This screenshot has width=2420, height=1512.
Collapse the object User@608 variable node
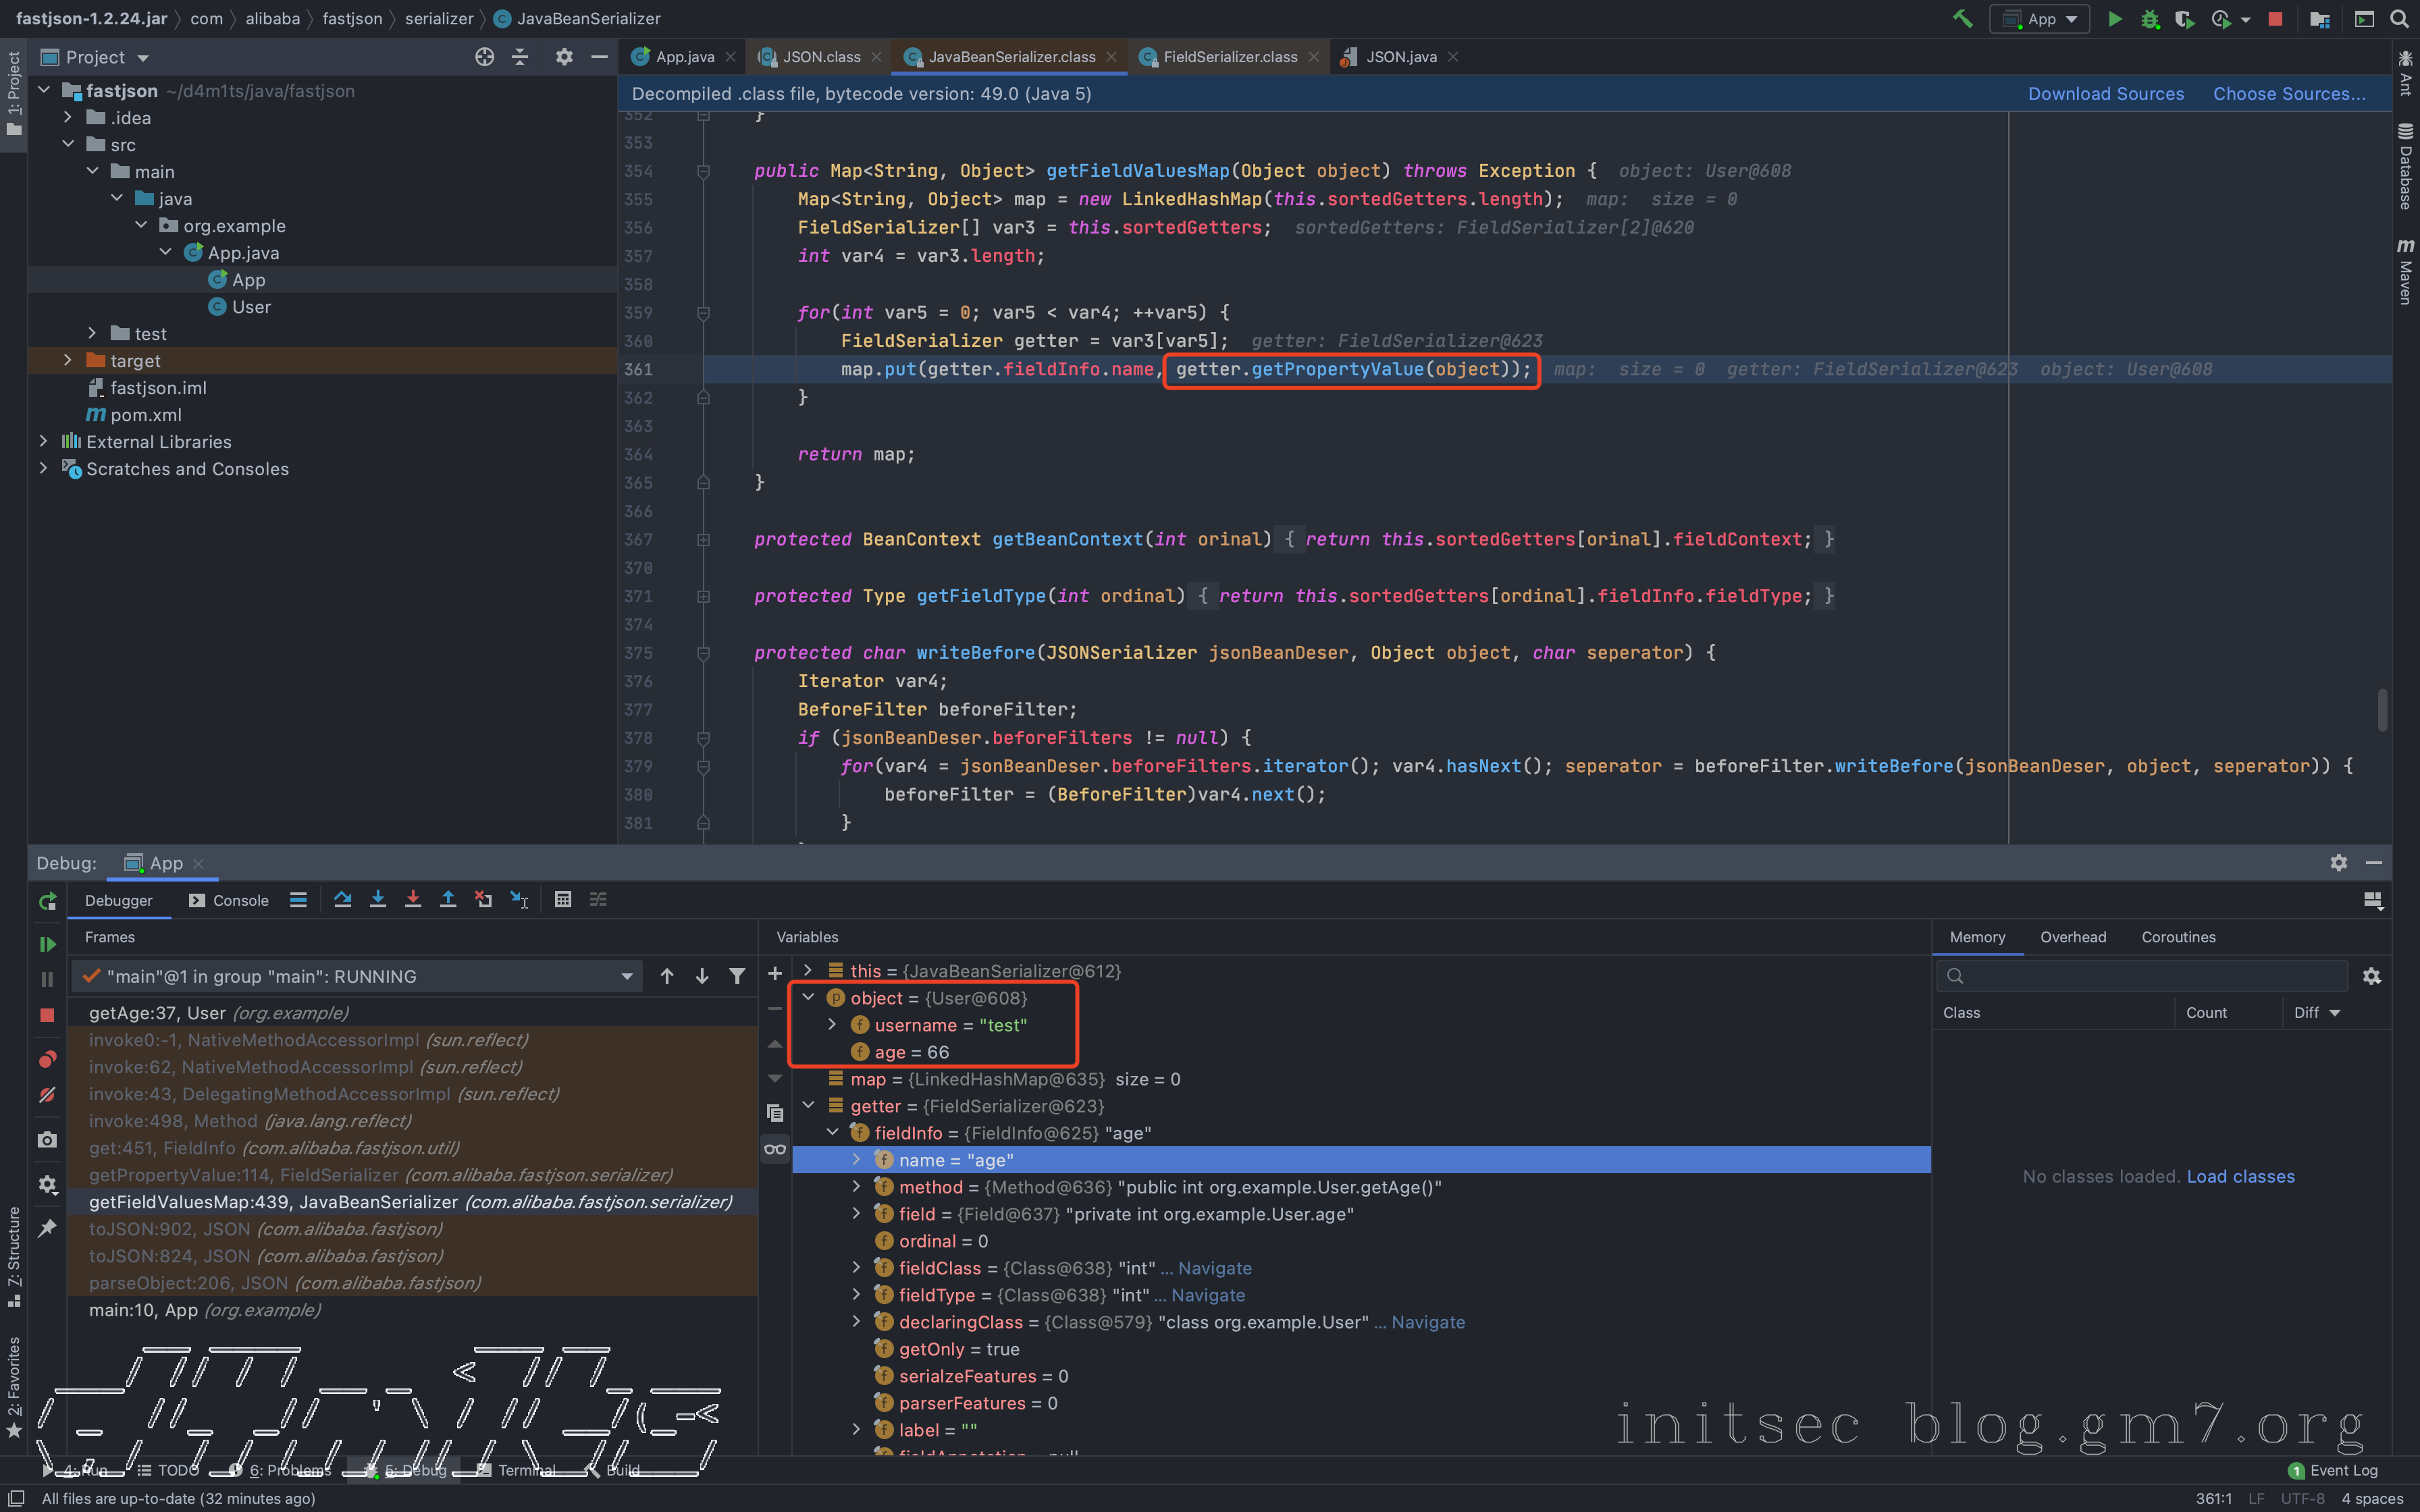(x=809, y=997)
